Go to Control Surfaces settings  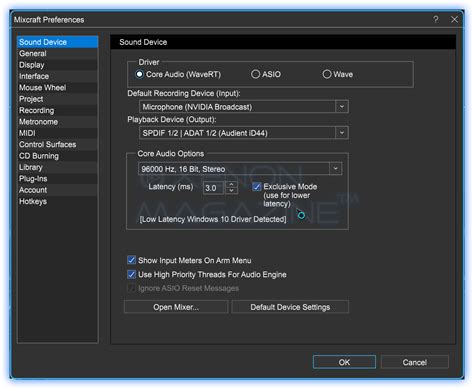[58, 144]
